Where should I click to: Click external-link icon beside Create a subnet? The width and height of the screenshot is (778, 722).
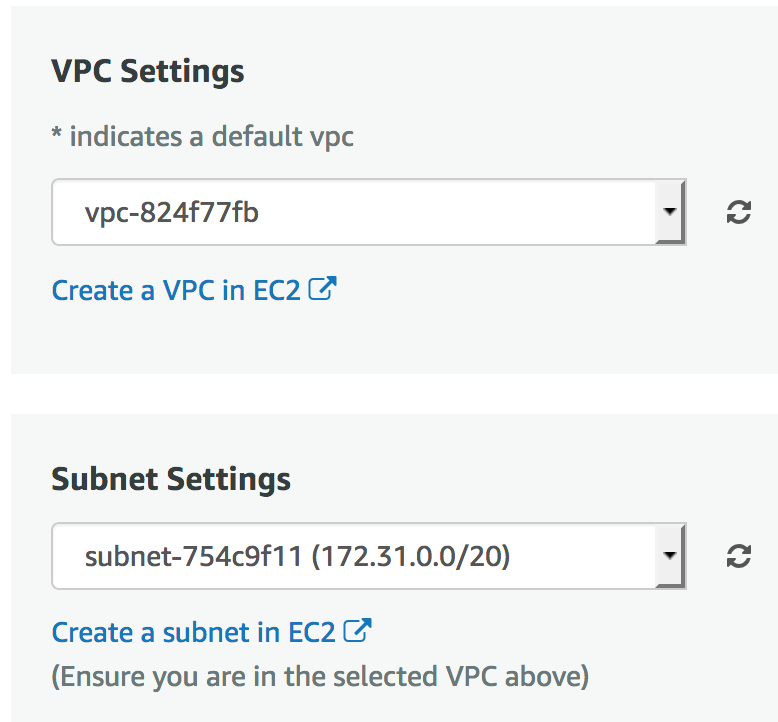coord(357,631)
